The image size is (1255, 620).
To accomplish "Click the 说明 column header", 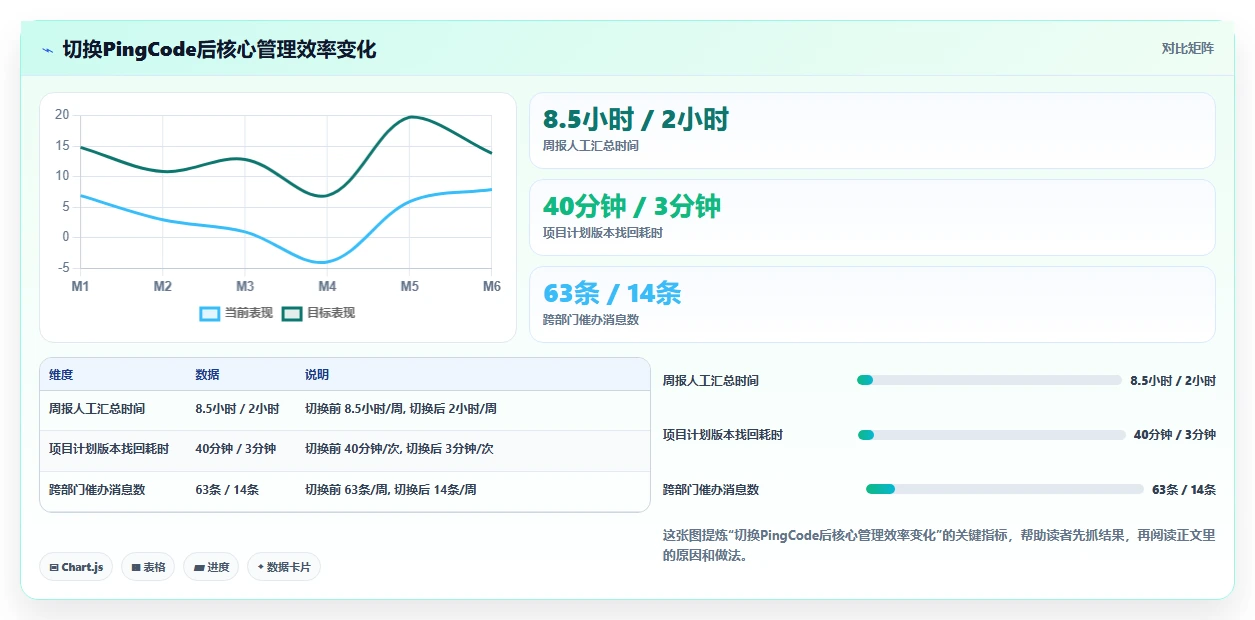I will (x=317, y=375).
